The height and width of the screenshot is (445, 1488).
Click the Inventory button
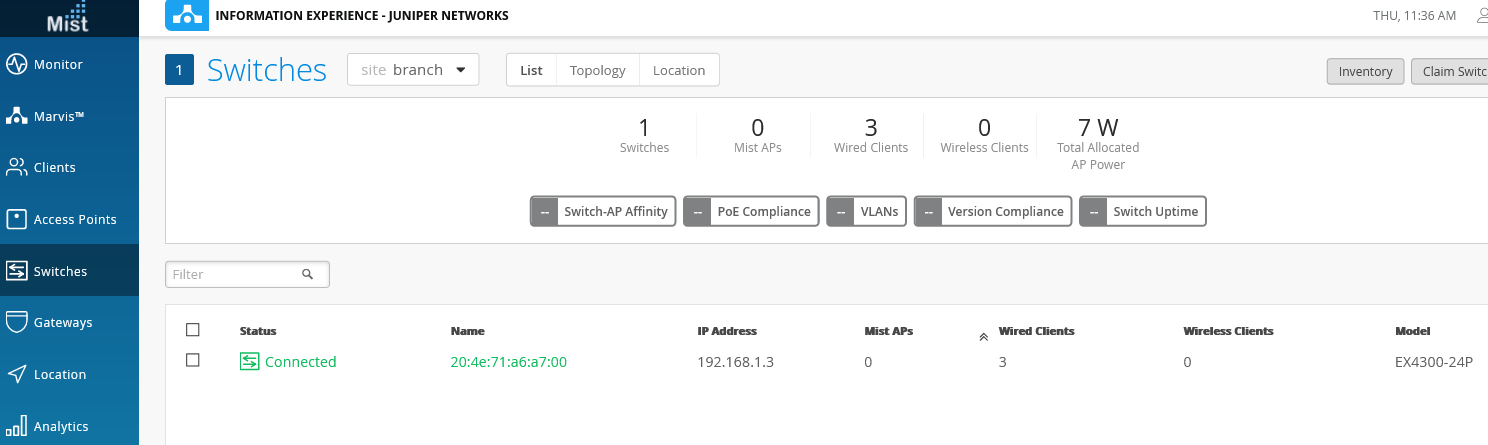(x=1365, y=71)
